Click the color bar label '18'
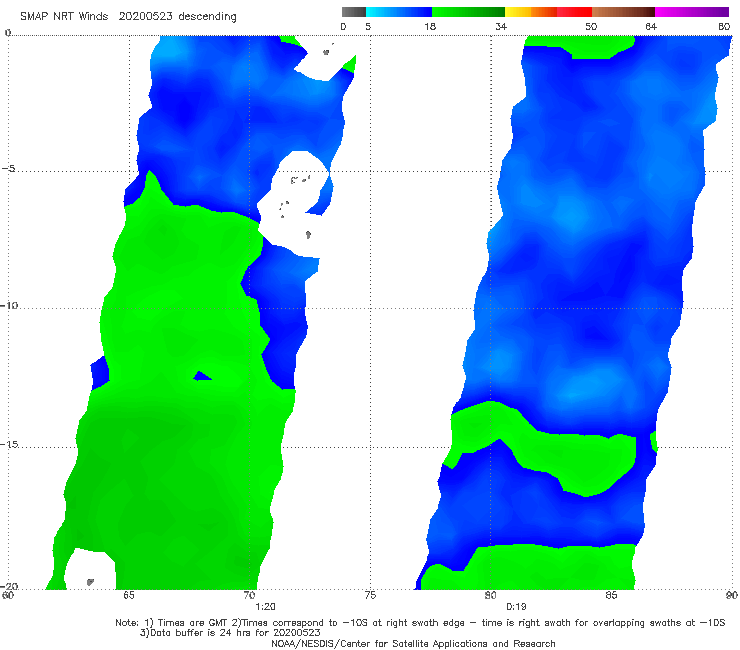Viewport: 740px width, 650px height. [430, 27]
